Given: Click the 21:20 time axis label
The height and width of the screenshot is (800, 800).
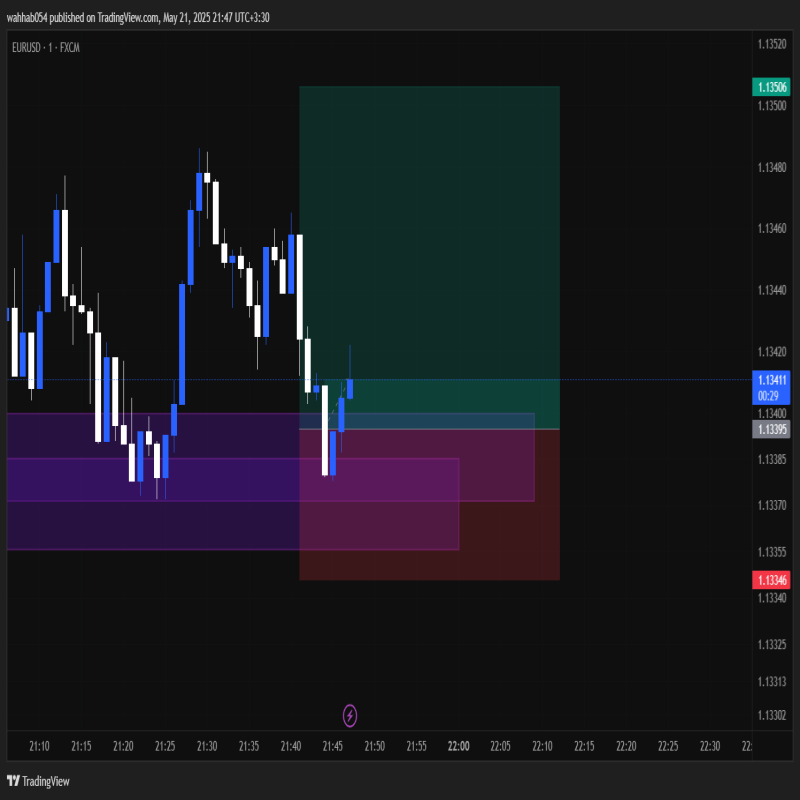Looking at the screenshot, I should [x=123, y=746].
